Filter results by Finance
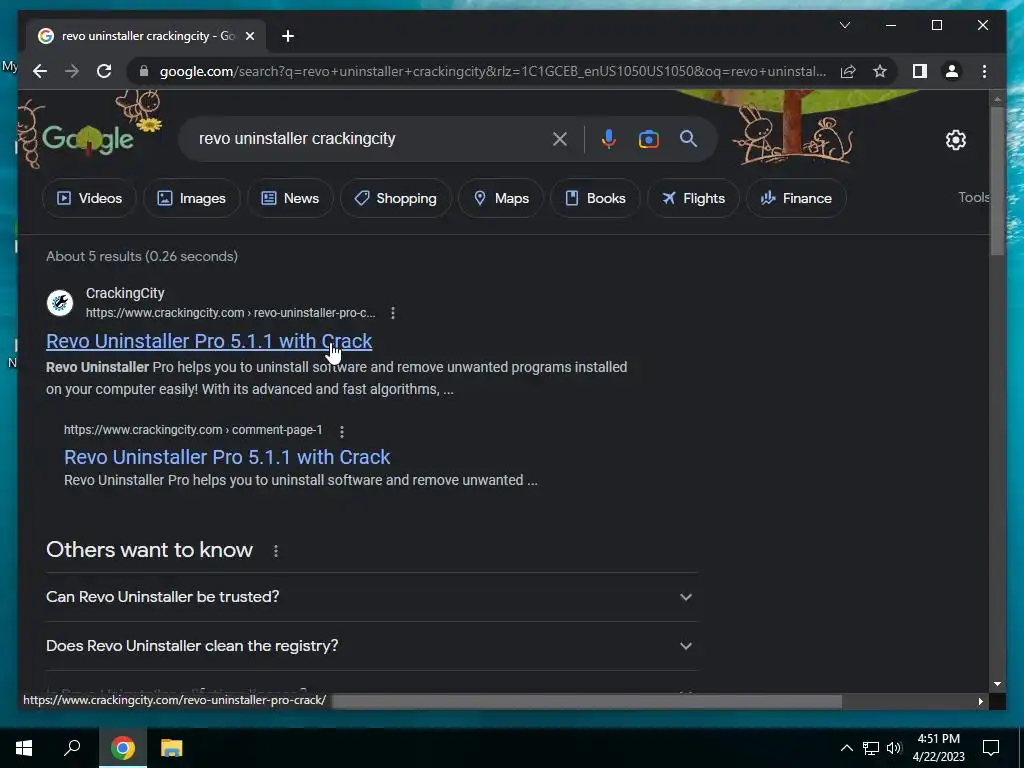The height and width of the screenshot is (768, 1024). tap(796, 198)
